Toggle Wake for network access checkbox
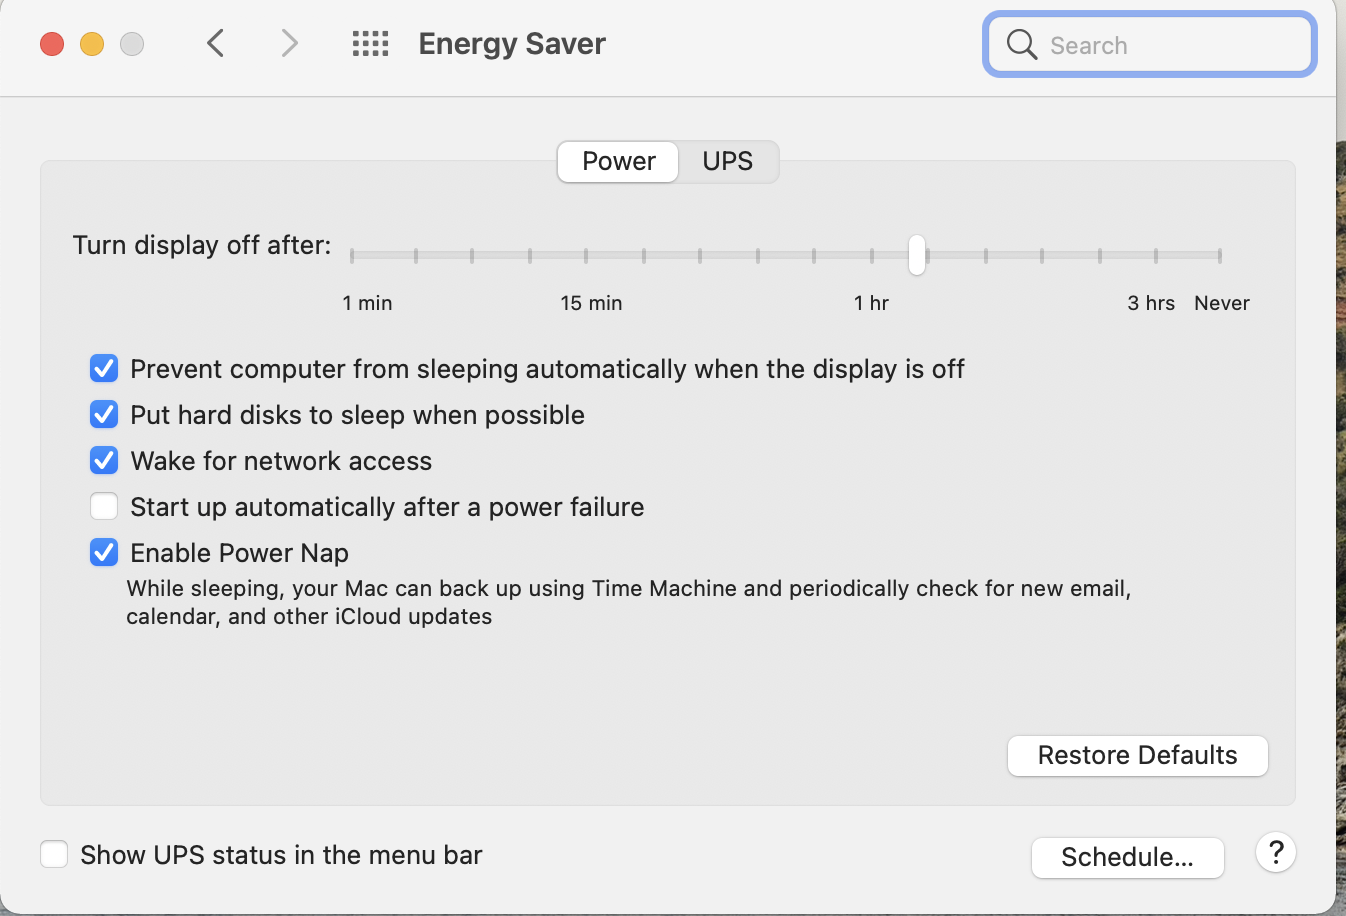 click(x=104, y=461)
